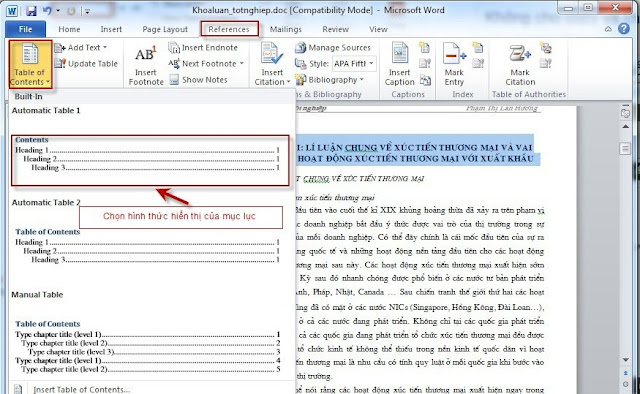Viewport: 640px width, 394px height.
Task: Click the Word Help question mark icon
Action: [x=624, y=29]
